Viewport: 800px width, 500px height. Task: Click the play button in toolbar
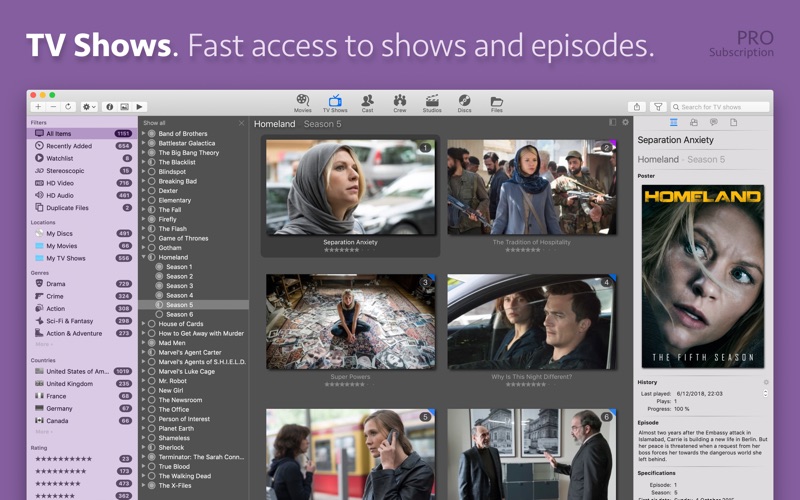(139, 106)
